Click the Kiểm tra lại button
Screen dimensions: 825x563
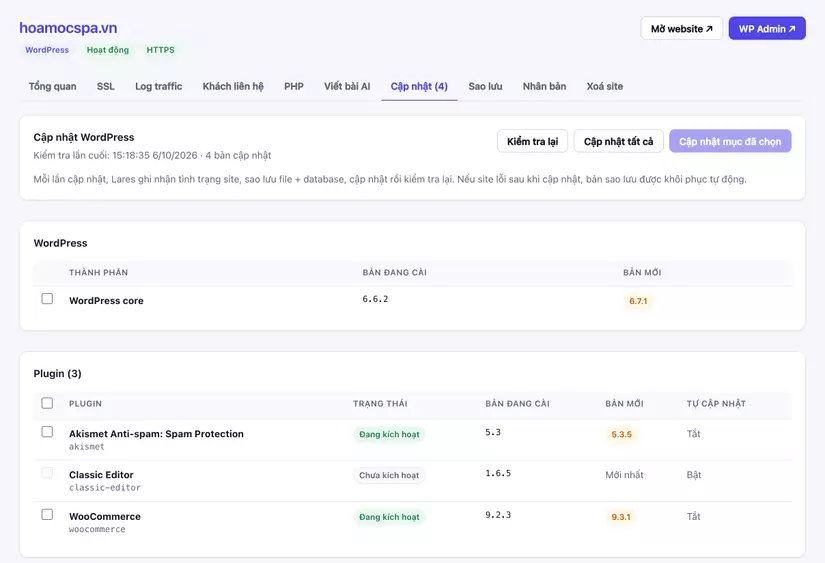[x=532, y=141]
